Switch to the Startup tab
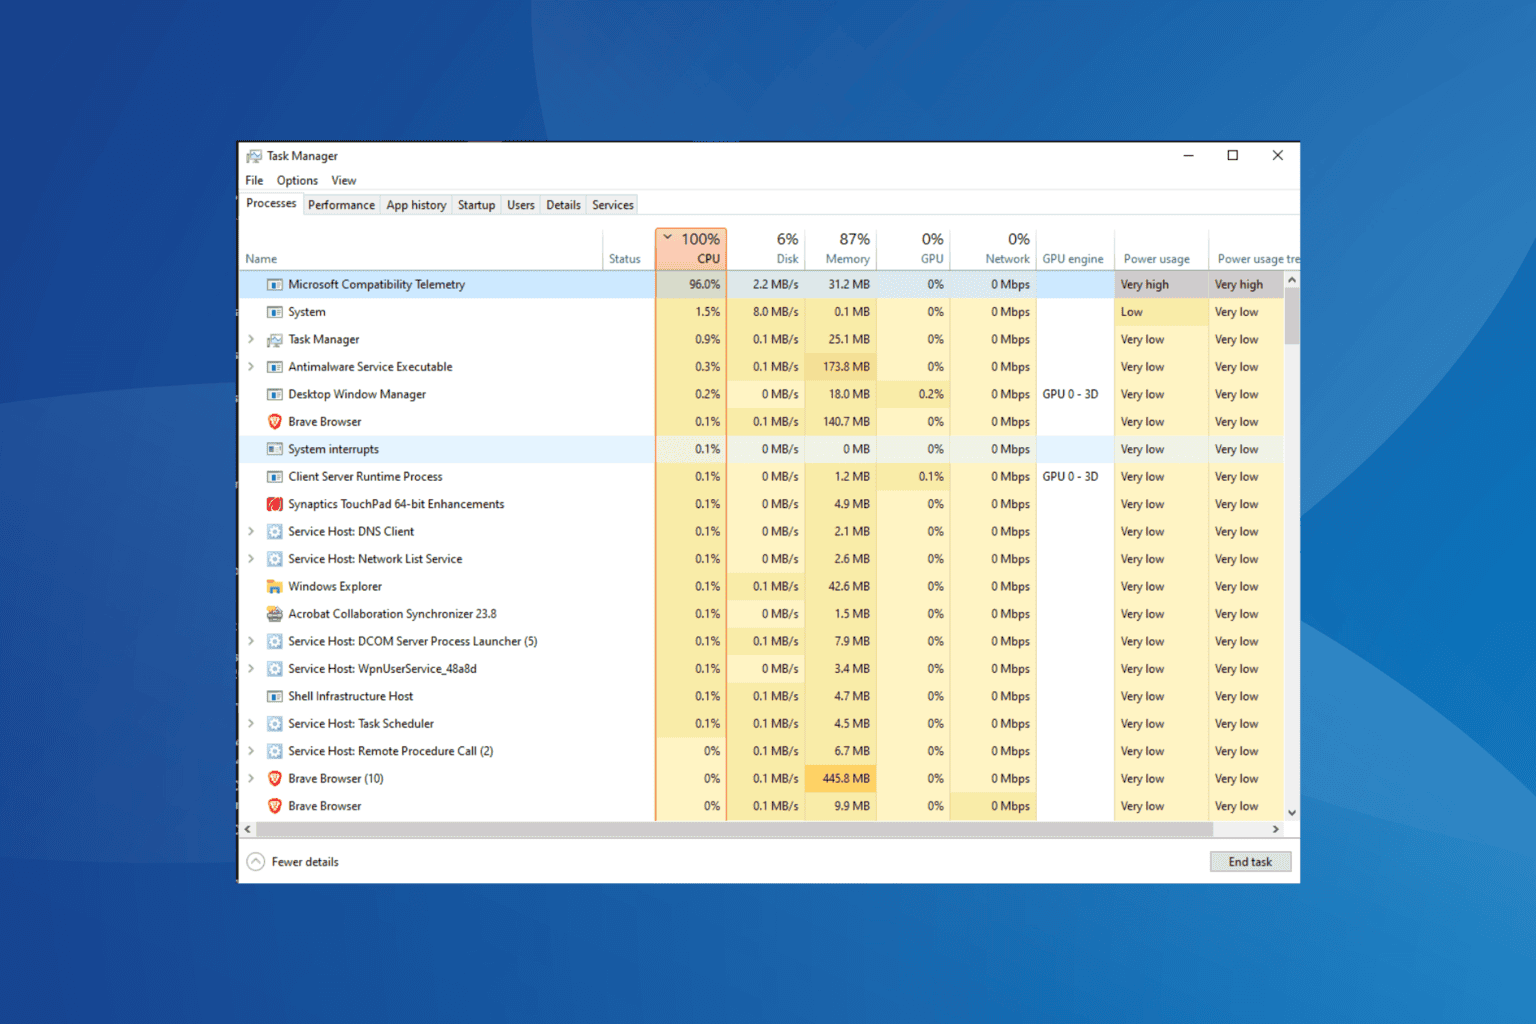The width and height of the screenshot is (1536, 1024). pyautogui.click(x=476, y=205)
